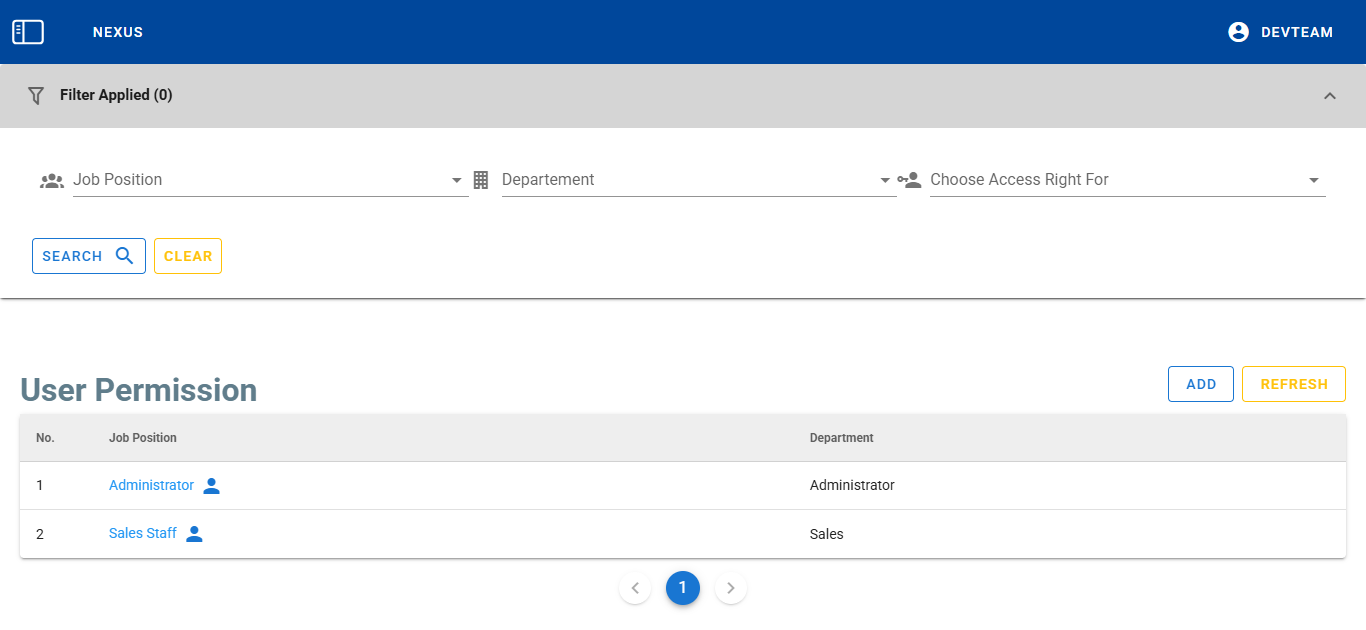The width and height of the screenshot is (1366, 630).
Task: Click the person icon beside Administrator
Action: (x=211, y=486)
